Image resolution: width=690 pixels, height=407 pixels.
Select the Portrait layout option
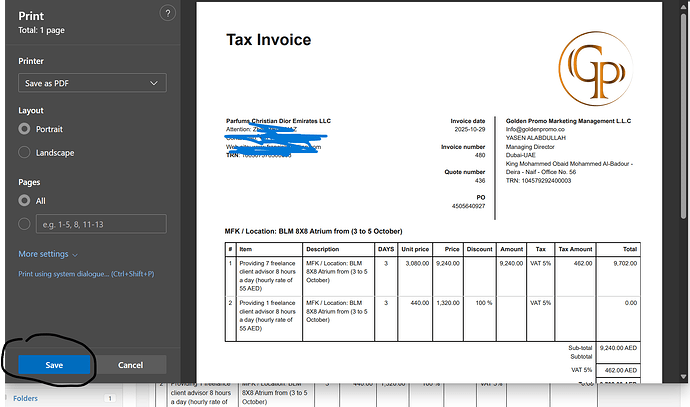(x=24, y=129)
